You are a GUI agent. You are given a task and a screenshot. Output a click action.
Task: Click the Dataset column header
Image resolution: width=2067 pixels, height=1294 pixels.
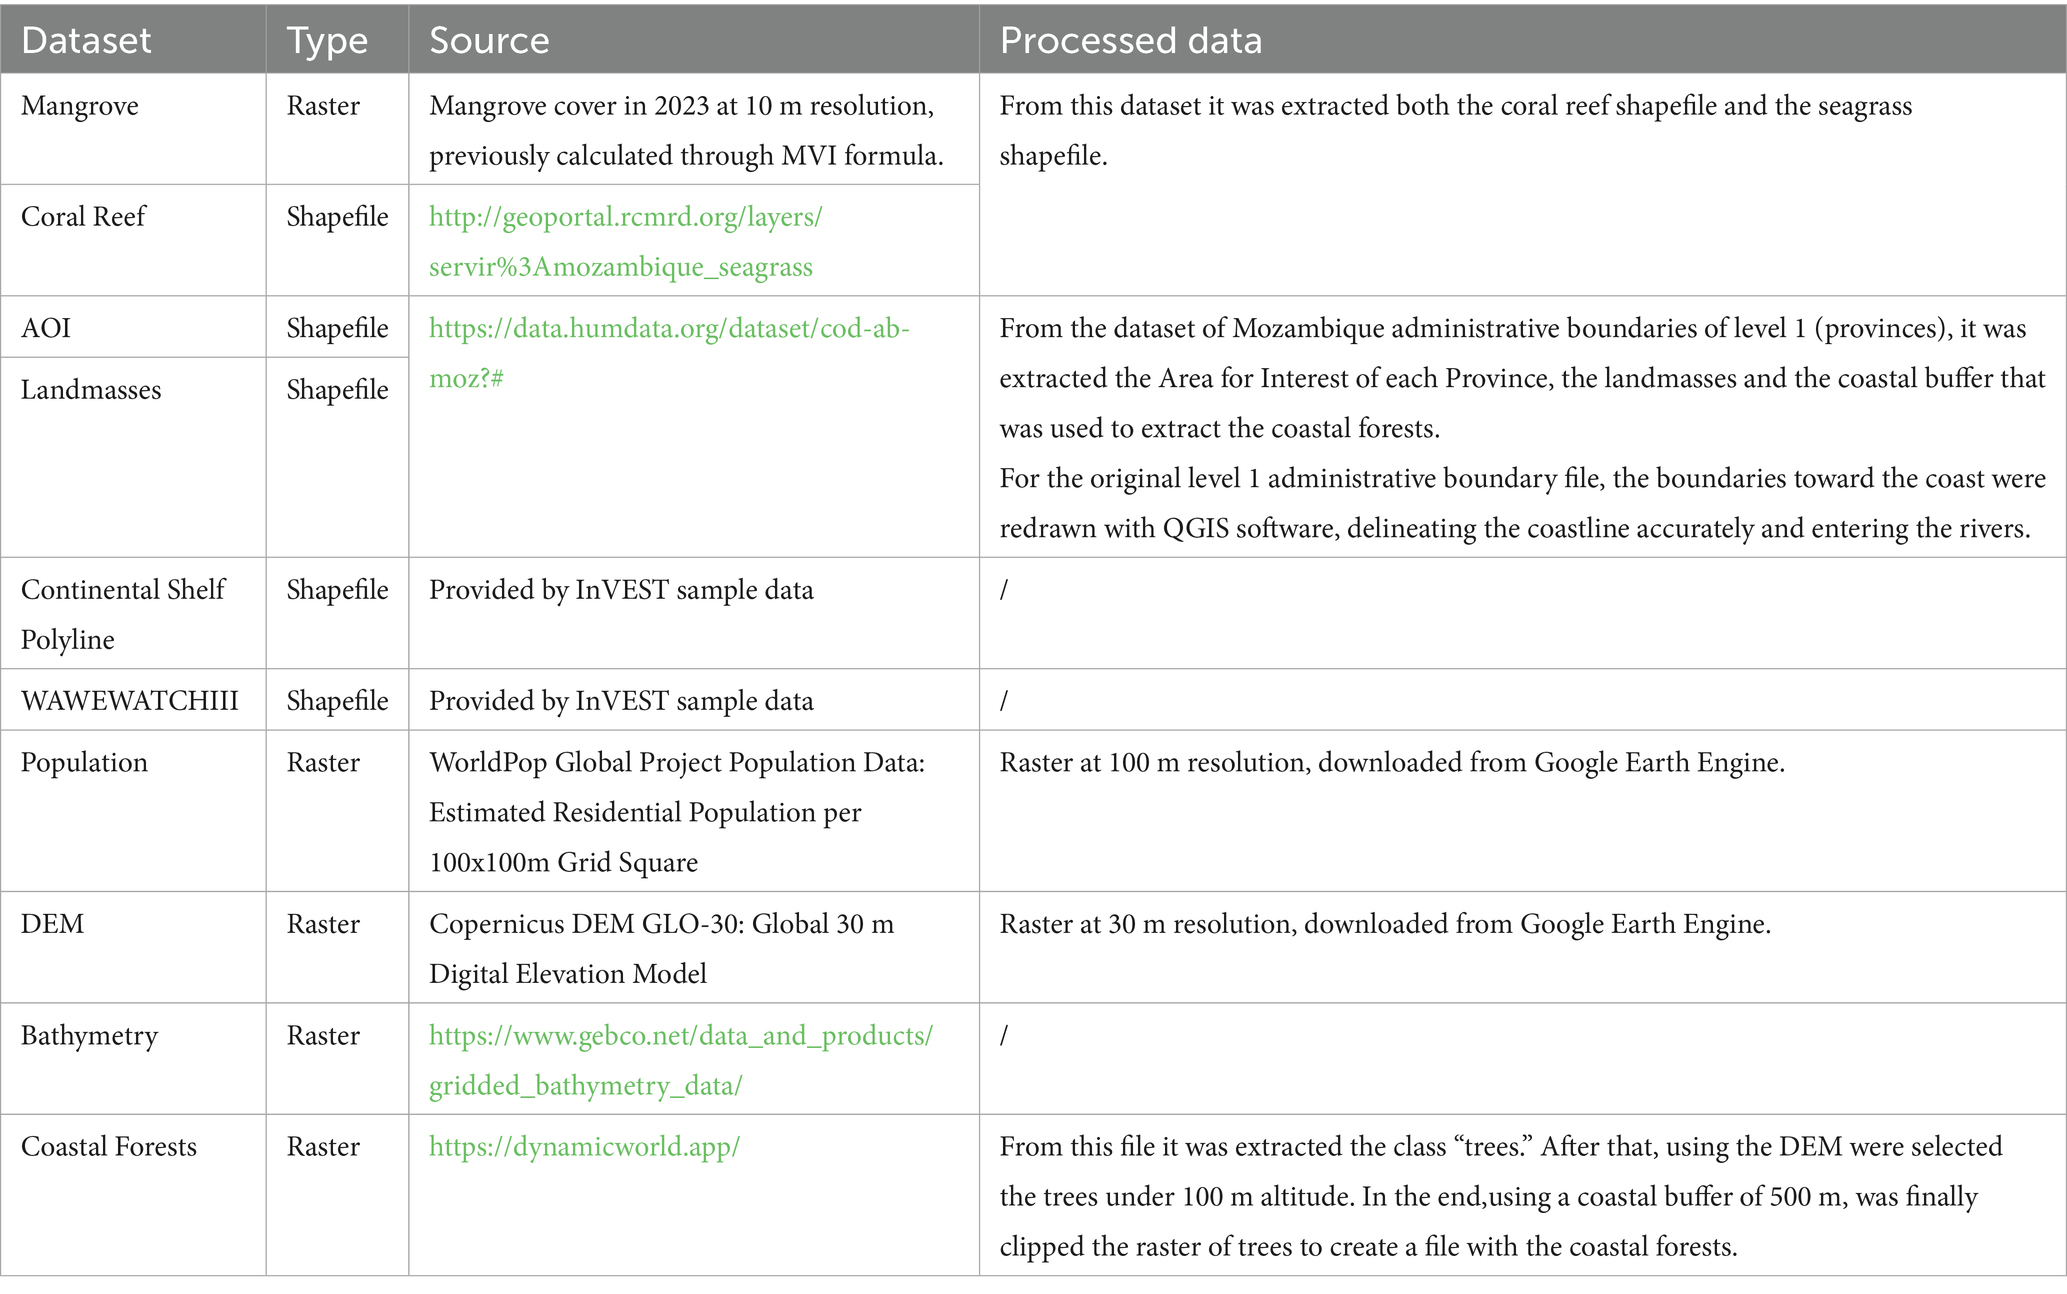[86, 40]
